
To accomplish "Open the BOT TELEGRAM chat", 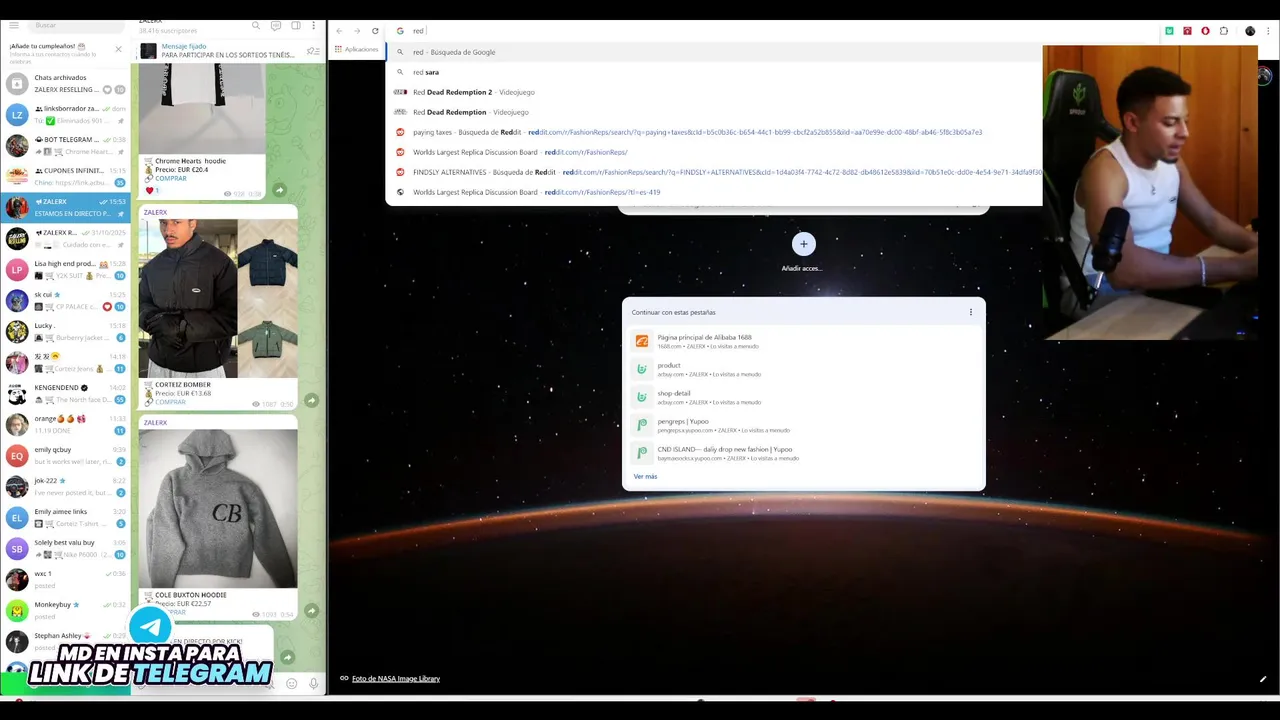I will tap(65, 145).
